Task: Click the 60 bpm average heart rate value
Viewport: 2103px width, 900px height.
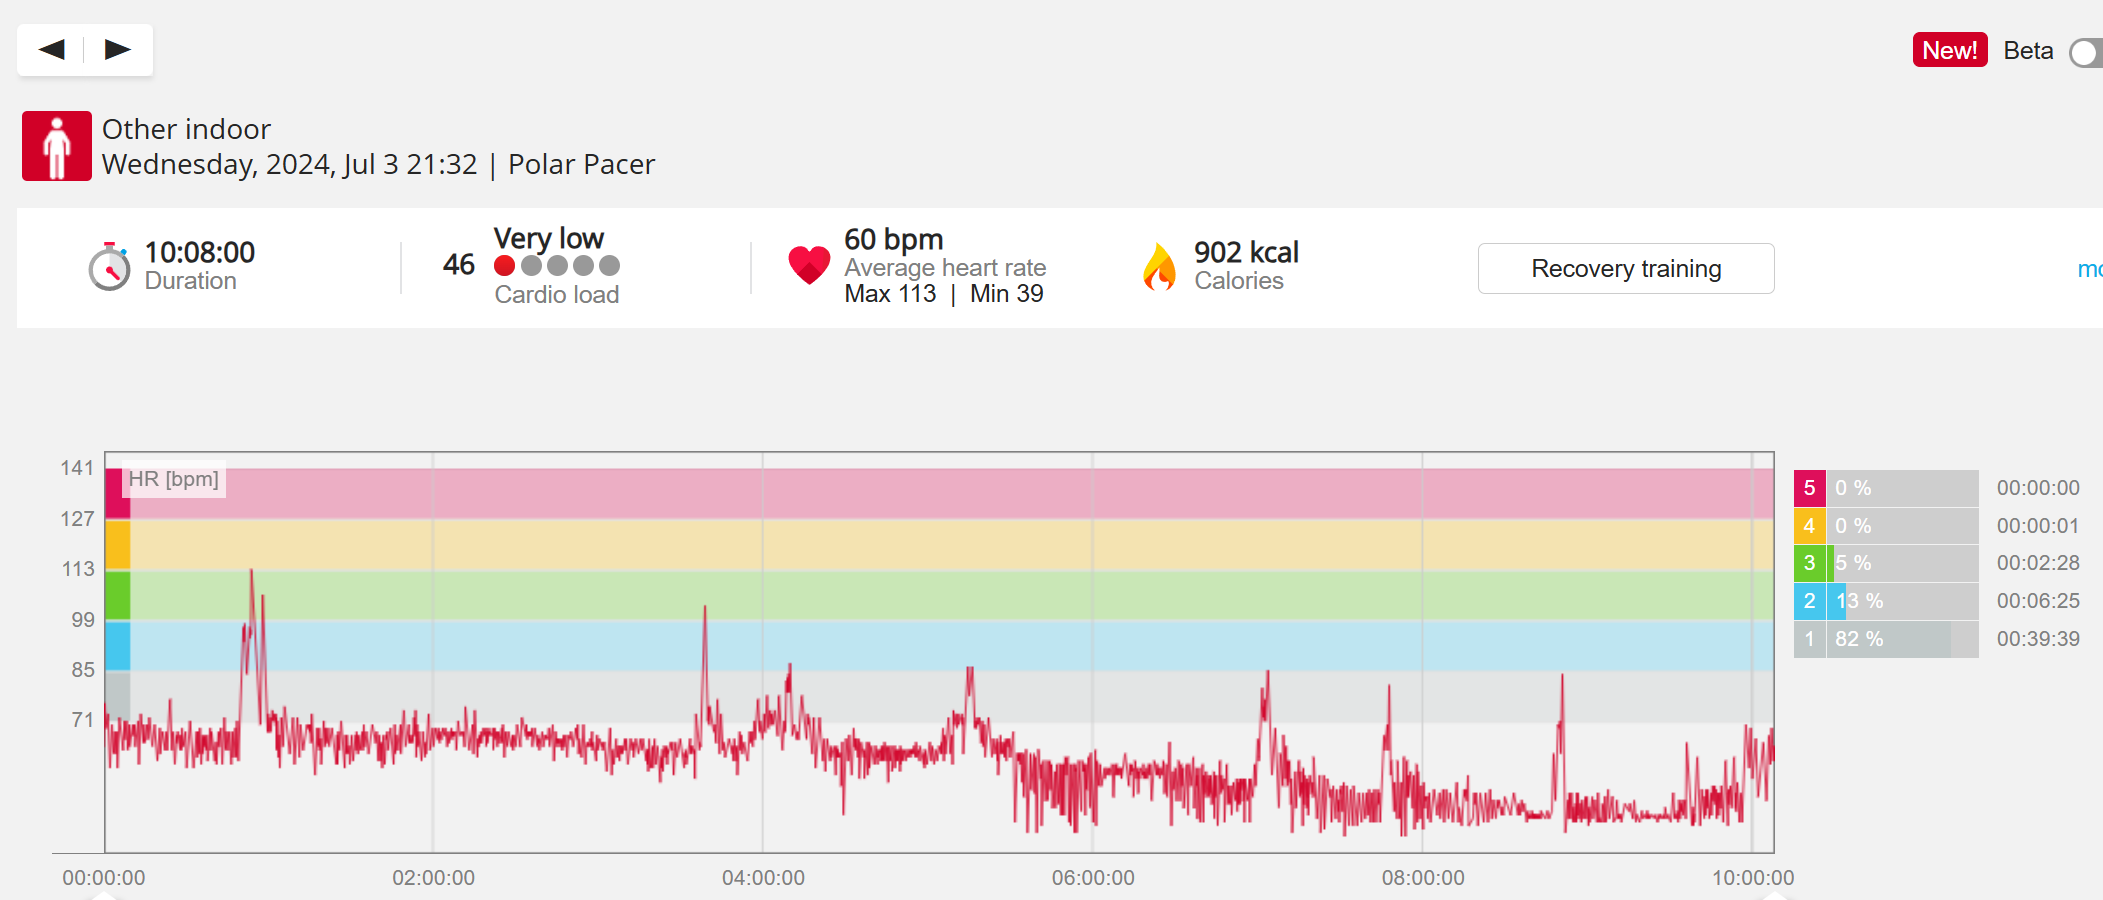Action: (893, 240)
